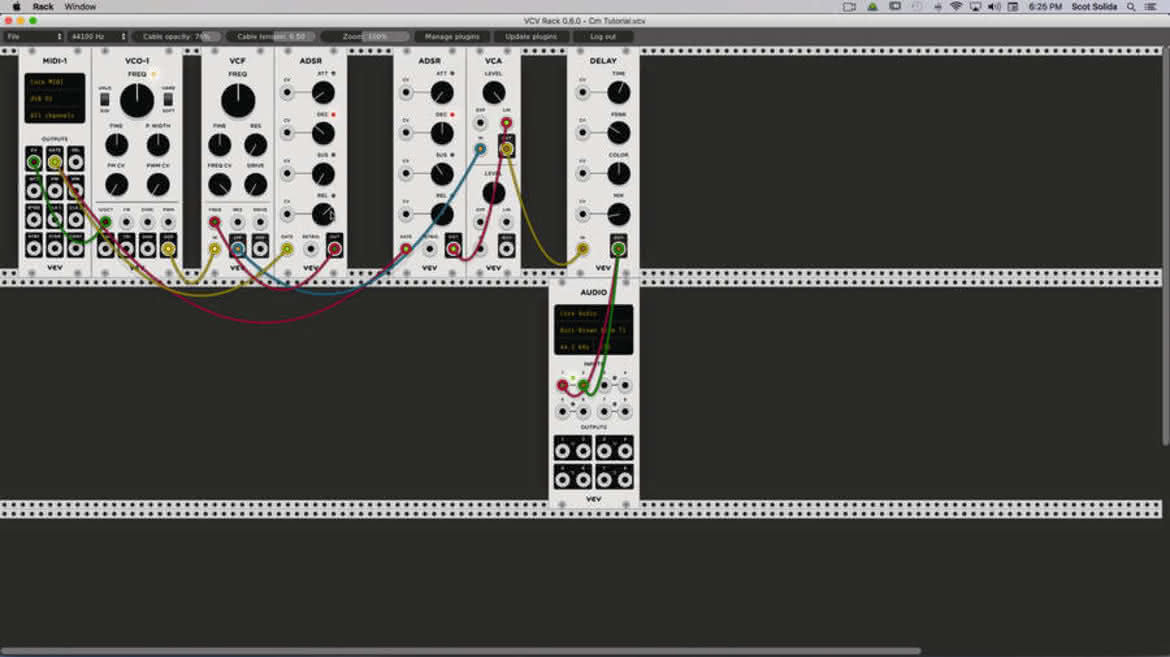
Task: Adjust the Zoom slider
Action: tap(366, 36)
